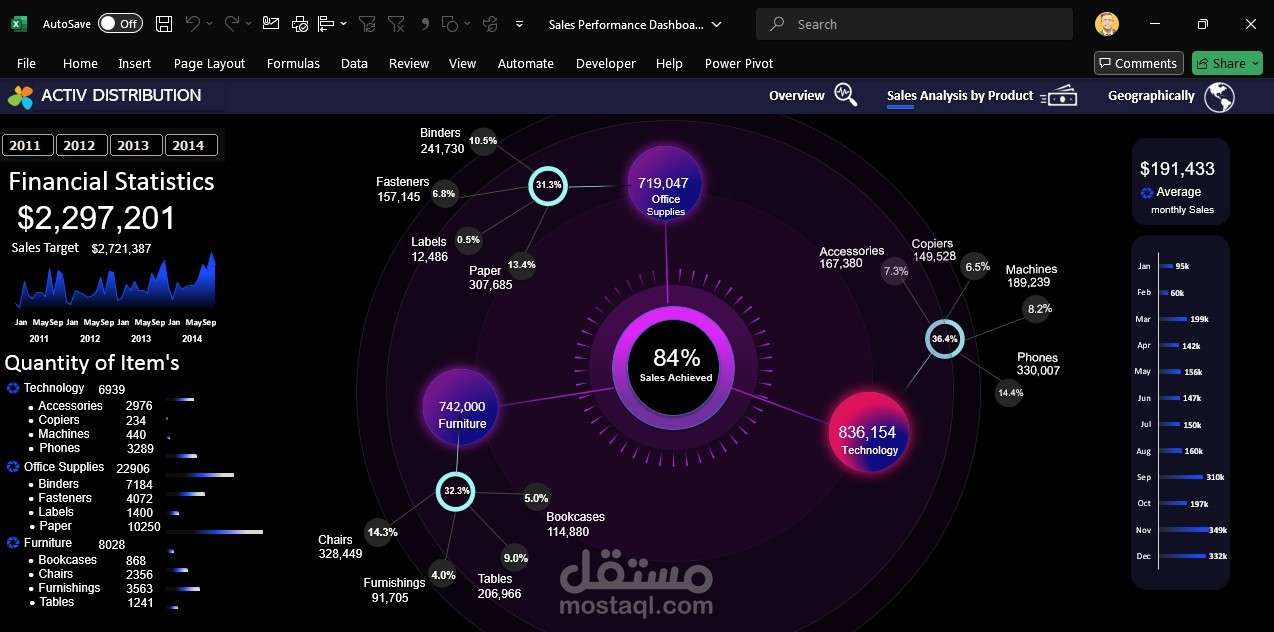Expand the Share button dropdown arrow
The height and width of the screenshot is (632, 1274).
[1256, 63]
